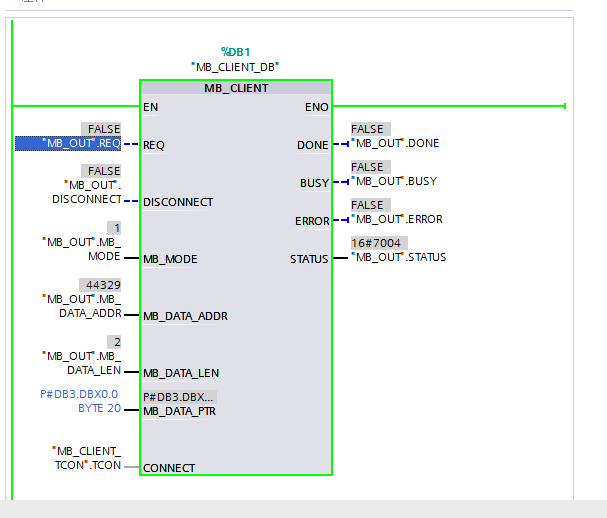Click the BUSY output pin label
Image resolution: width=607 pixels, height=518 pixels.
point(314,183)
